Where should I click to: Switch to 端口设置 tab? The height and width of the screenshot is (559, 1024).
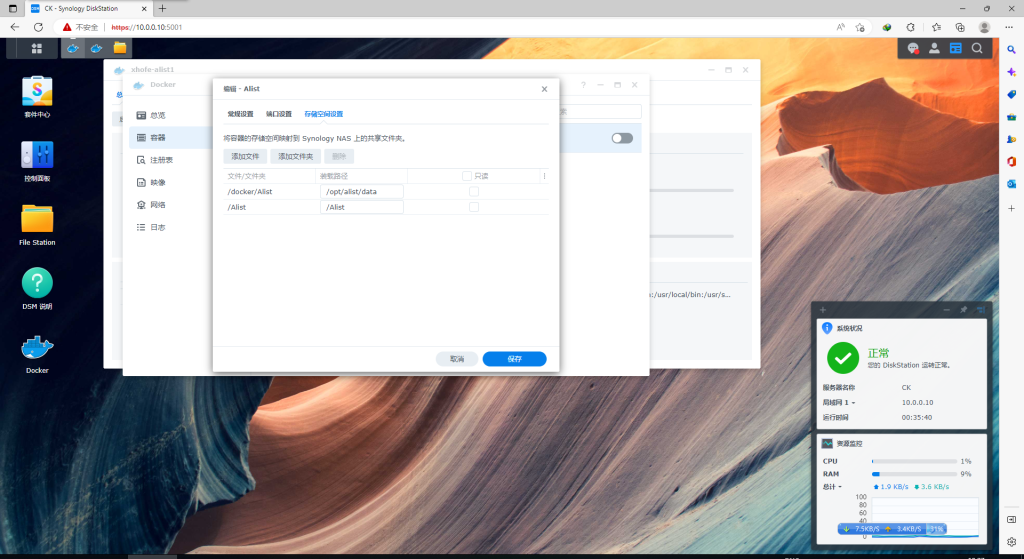[x=279, y=114]
